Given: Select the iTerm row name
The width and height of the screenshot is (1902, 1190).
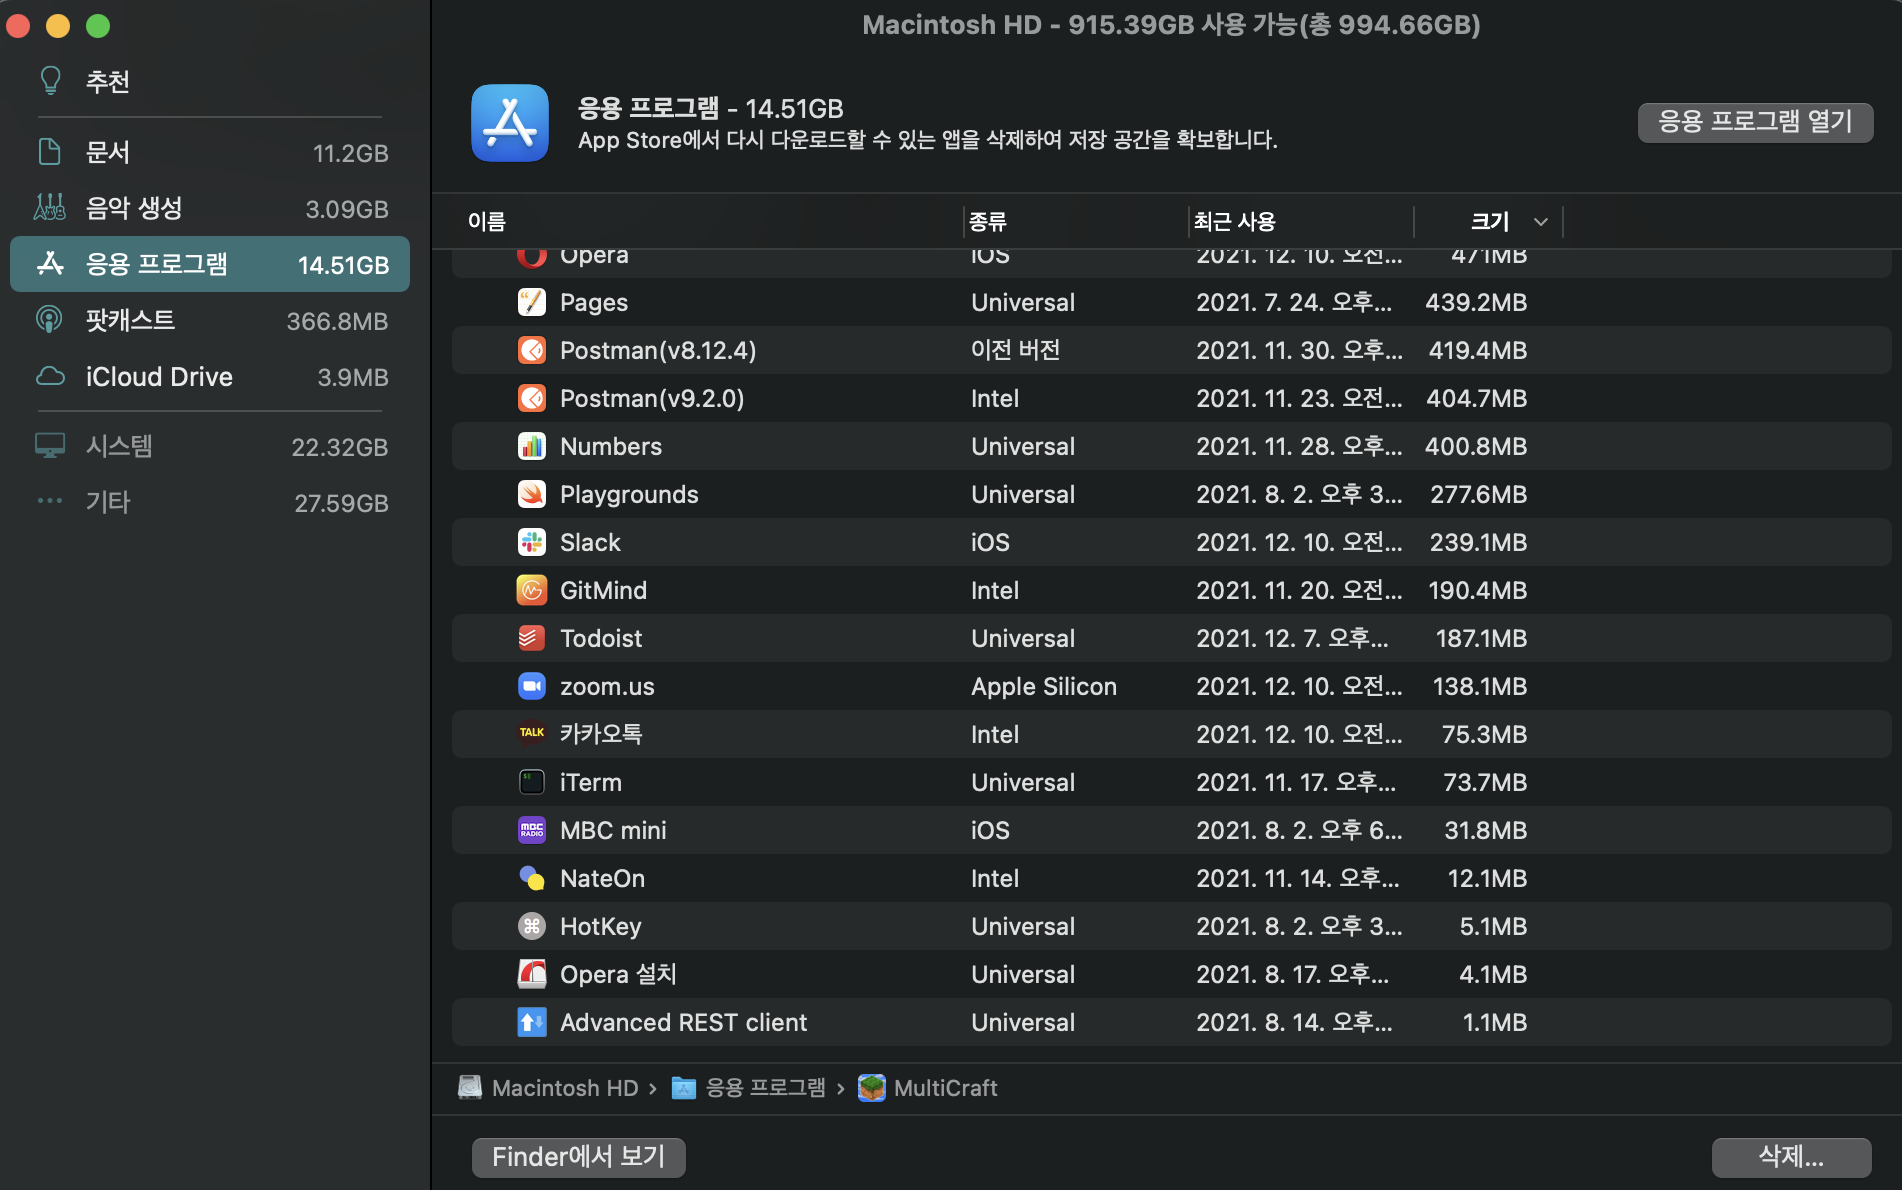Looking at the screenshot, I should pyautogui.click(x=591, y=782).
